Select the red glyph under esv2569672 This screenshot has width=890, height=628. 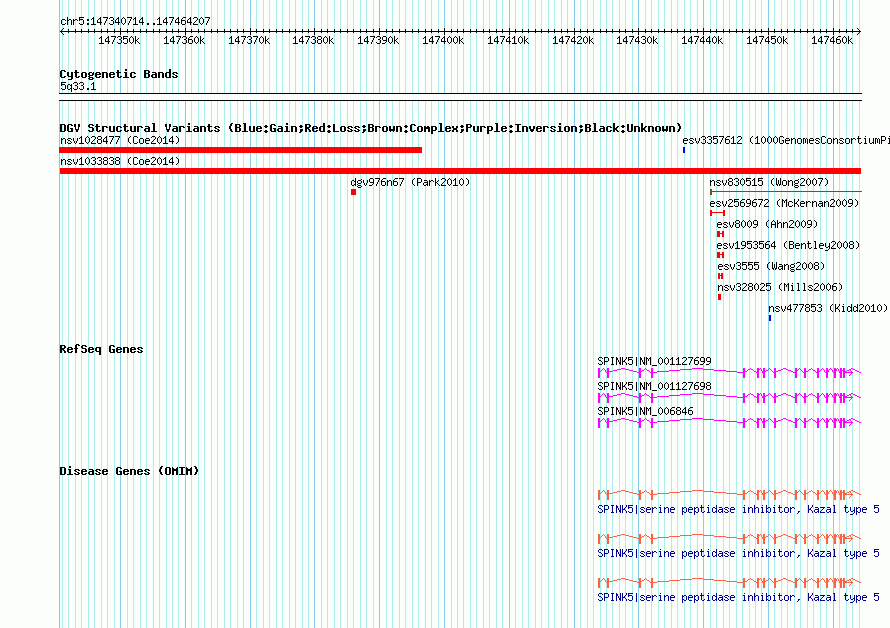point(717,213)
